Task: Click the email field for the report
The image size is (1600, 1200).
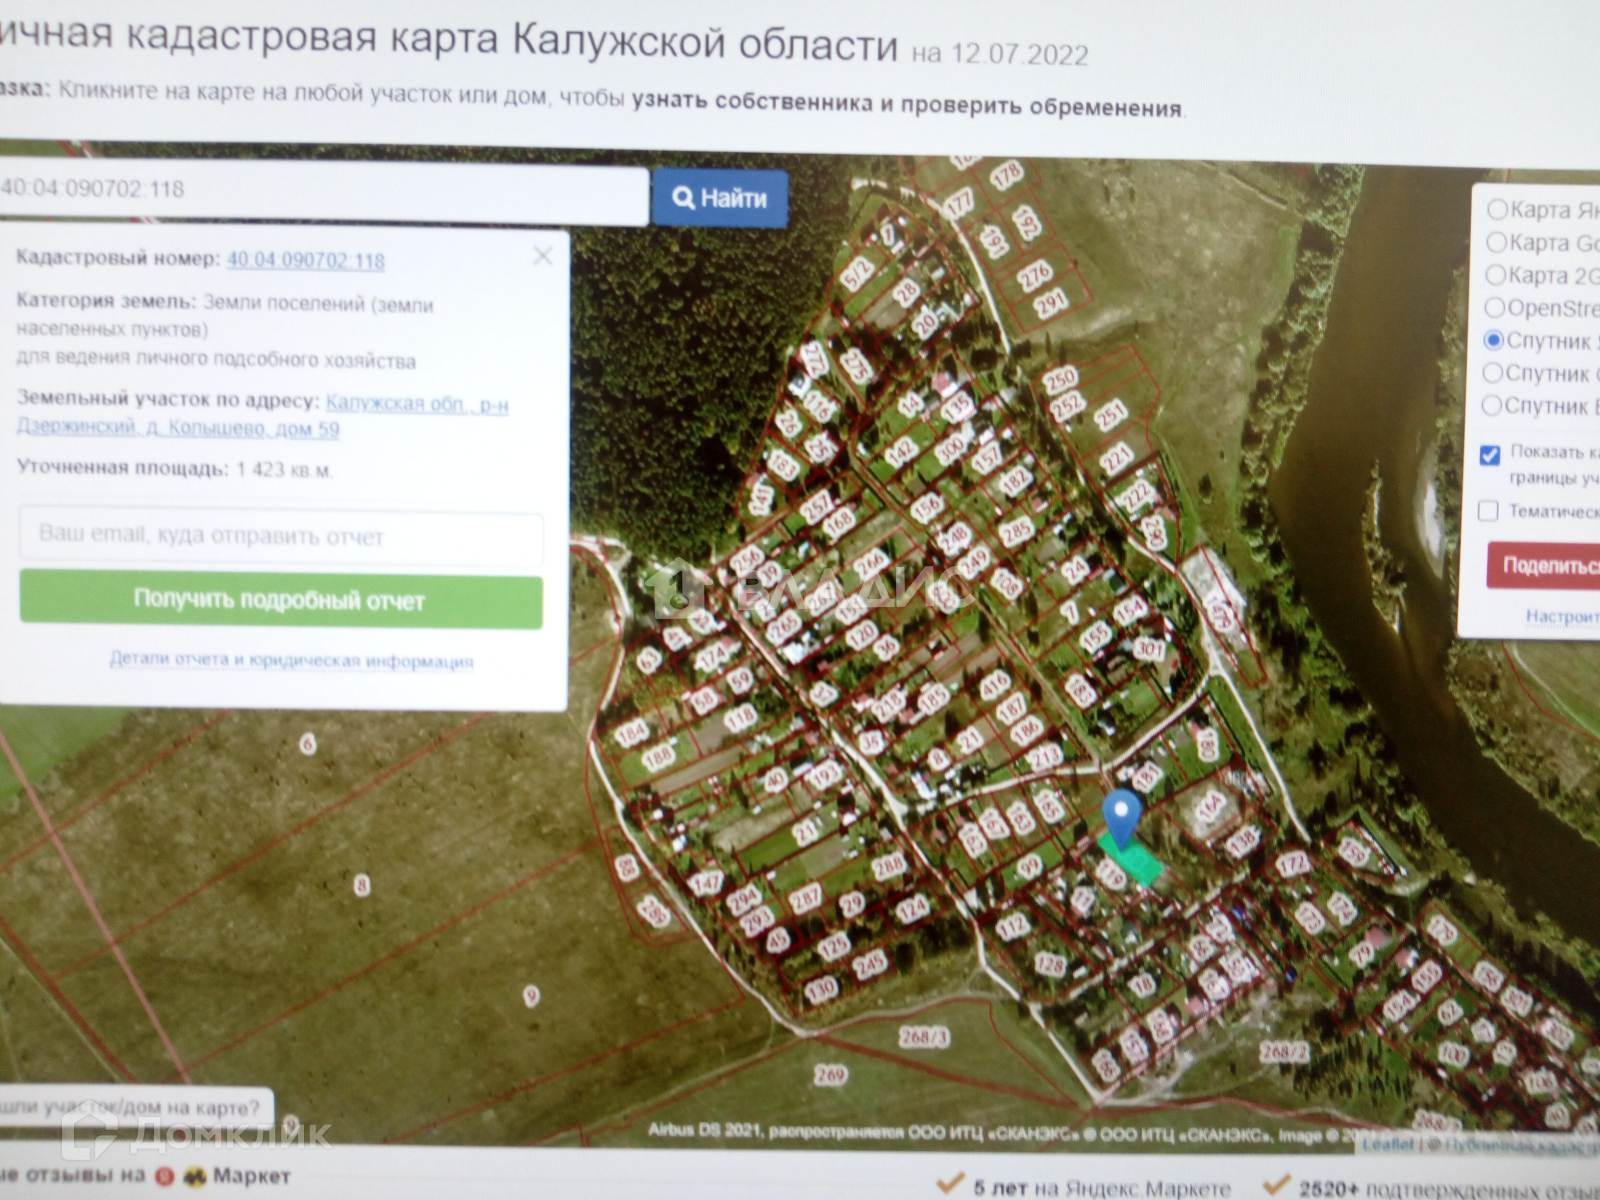Action: pos(281,536)
